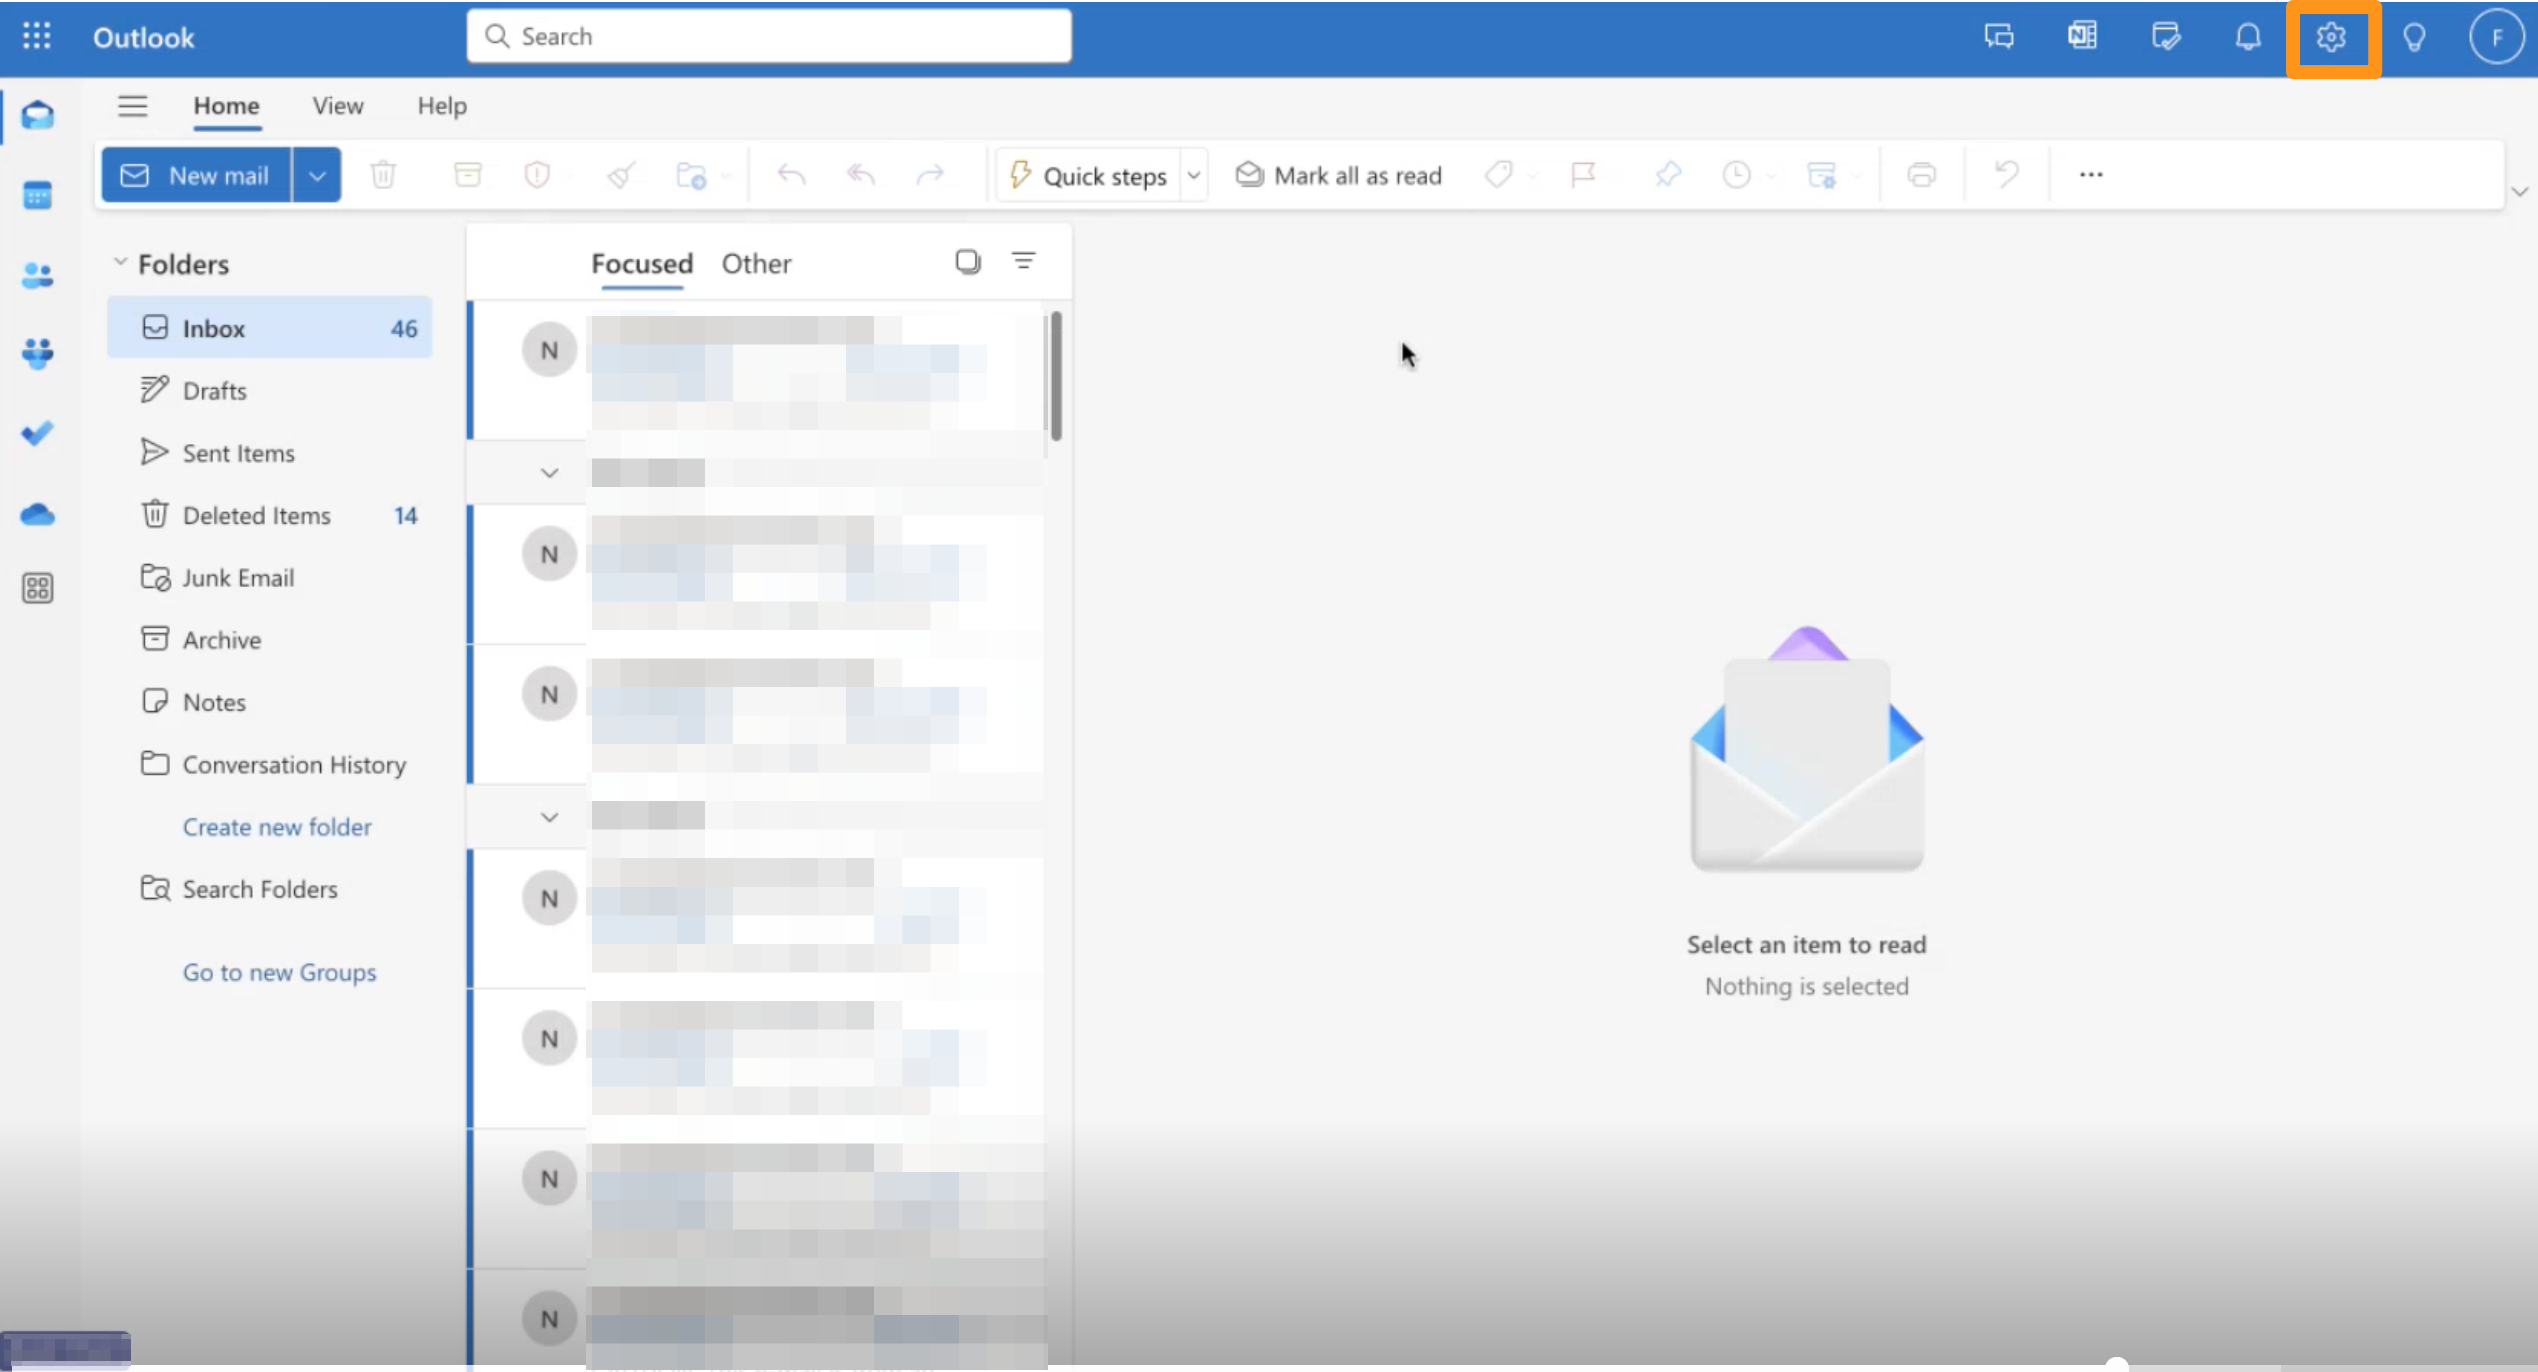The width and height of the screenshot is (2538, 1372).
Task: Expand the New mail dropdown arrow
Action: (x=317, y=175)
